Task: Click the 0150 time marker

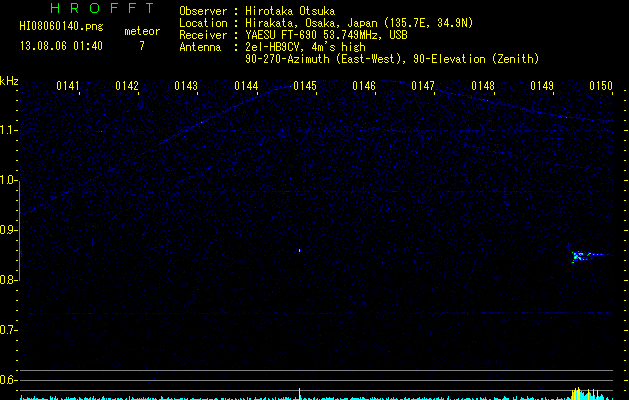Action: pyautogui.click(x=601, y=86)
